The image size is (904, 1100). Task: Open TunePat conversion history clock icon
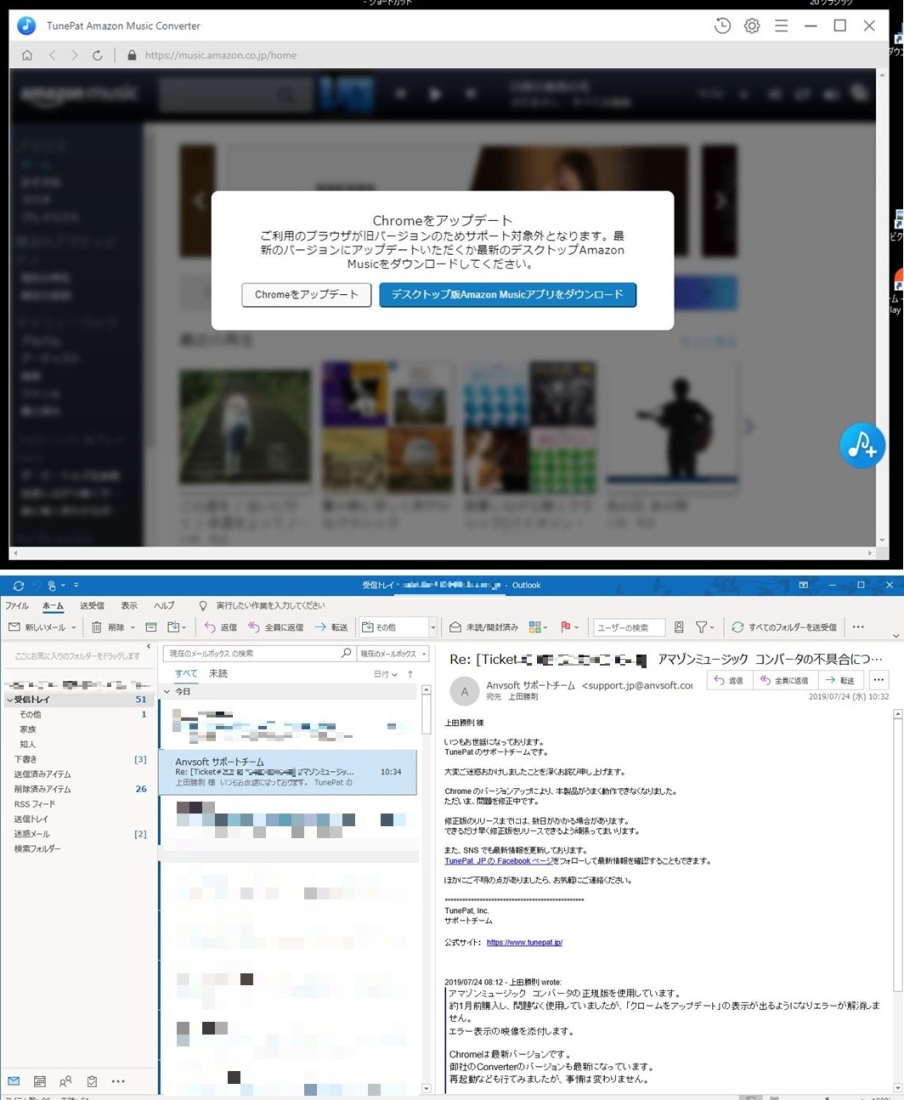click(722, 26)
